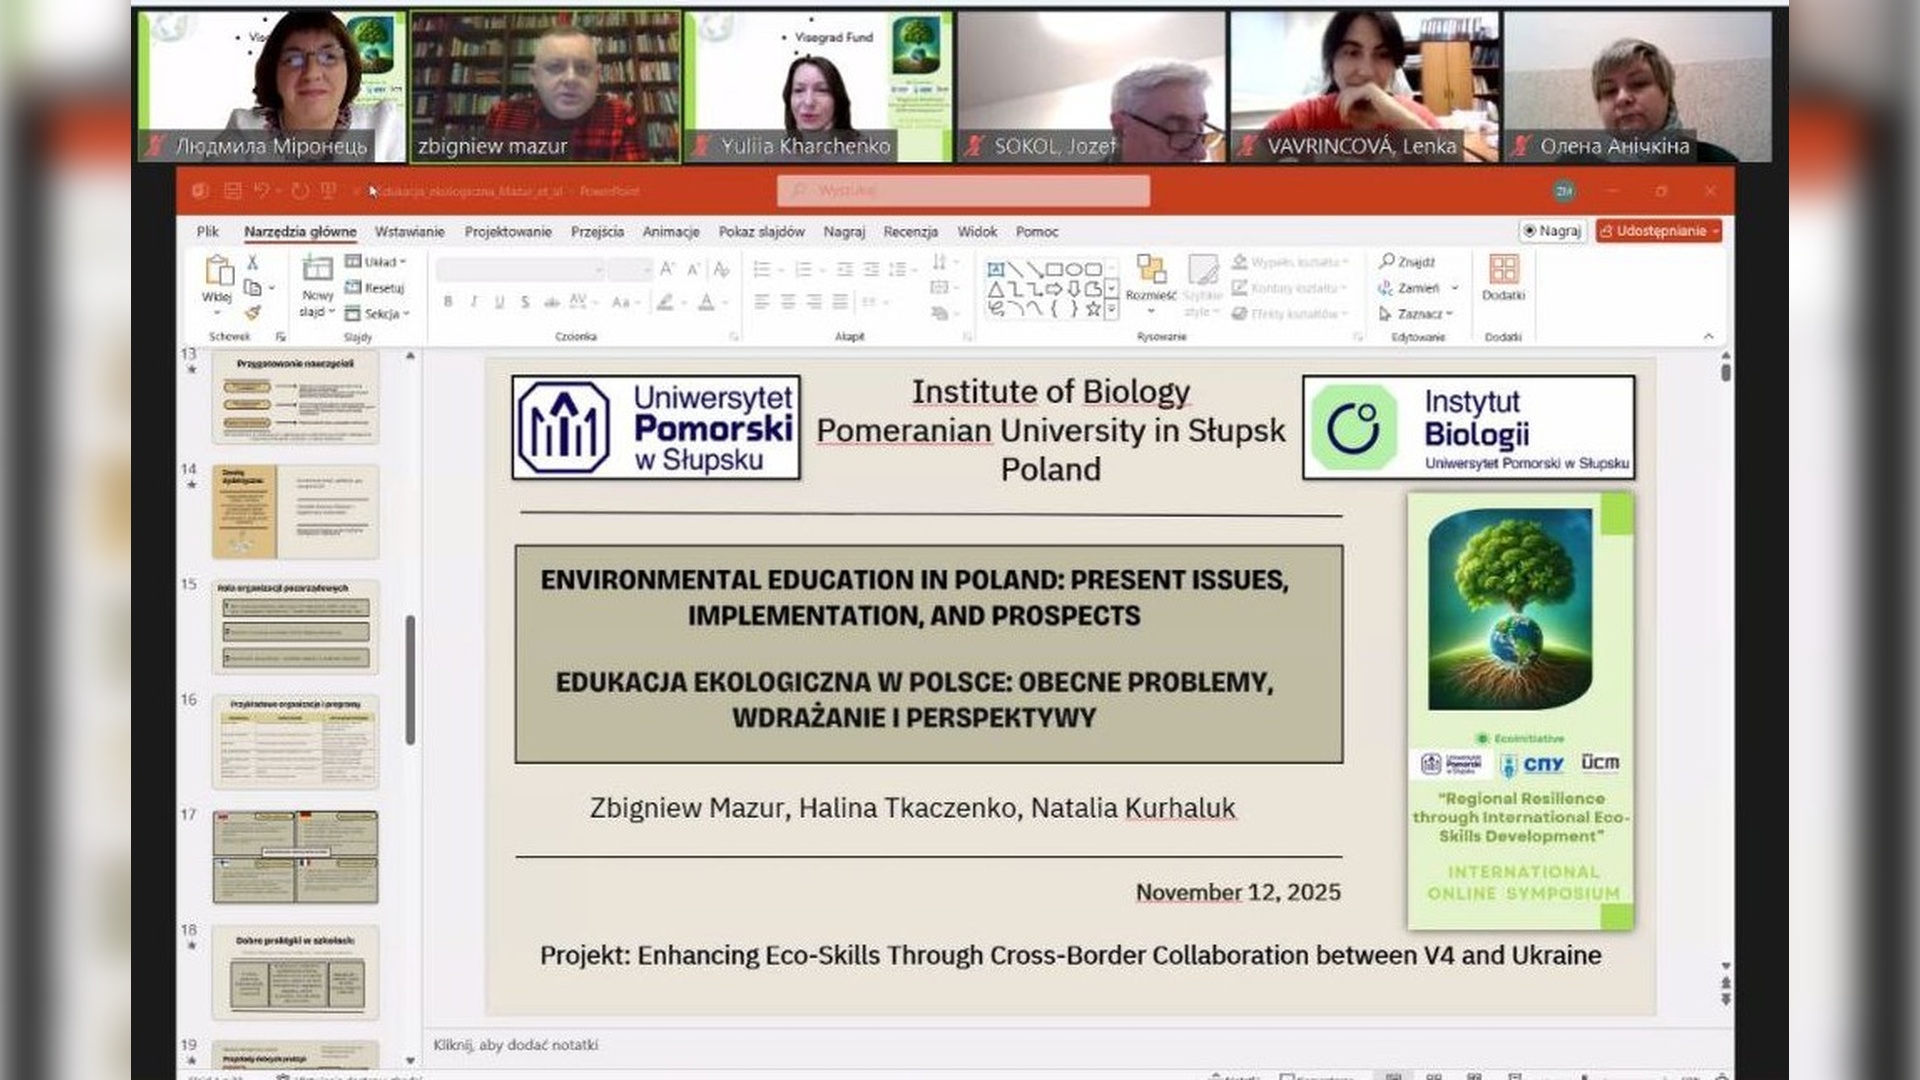The image size is (1920, 1080).
Task: Select the rectangle shape in shapes gallery
Action: [1054, 269]
